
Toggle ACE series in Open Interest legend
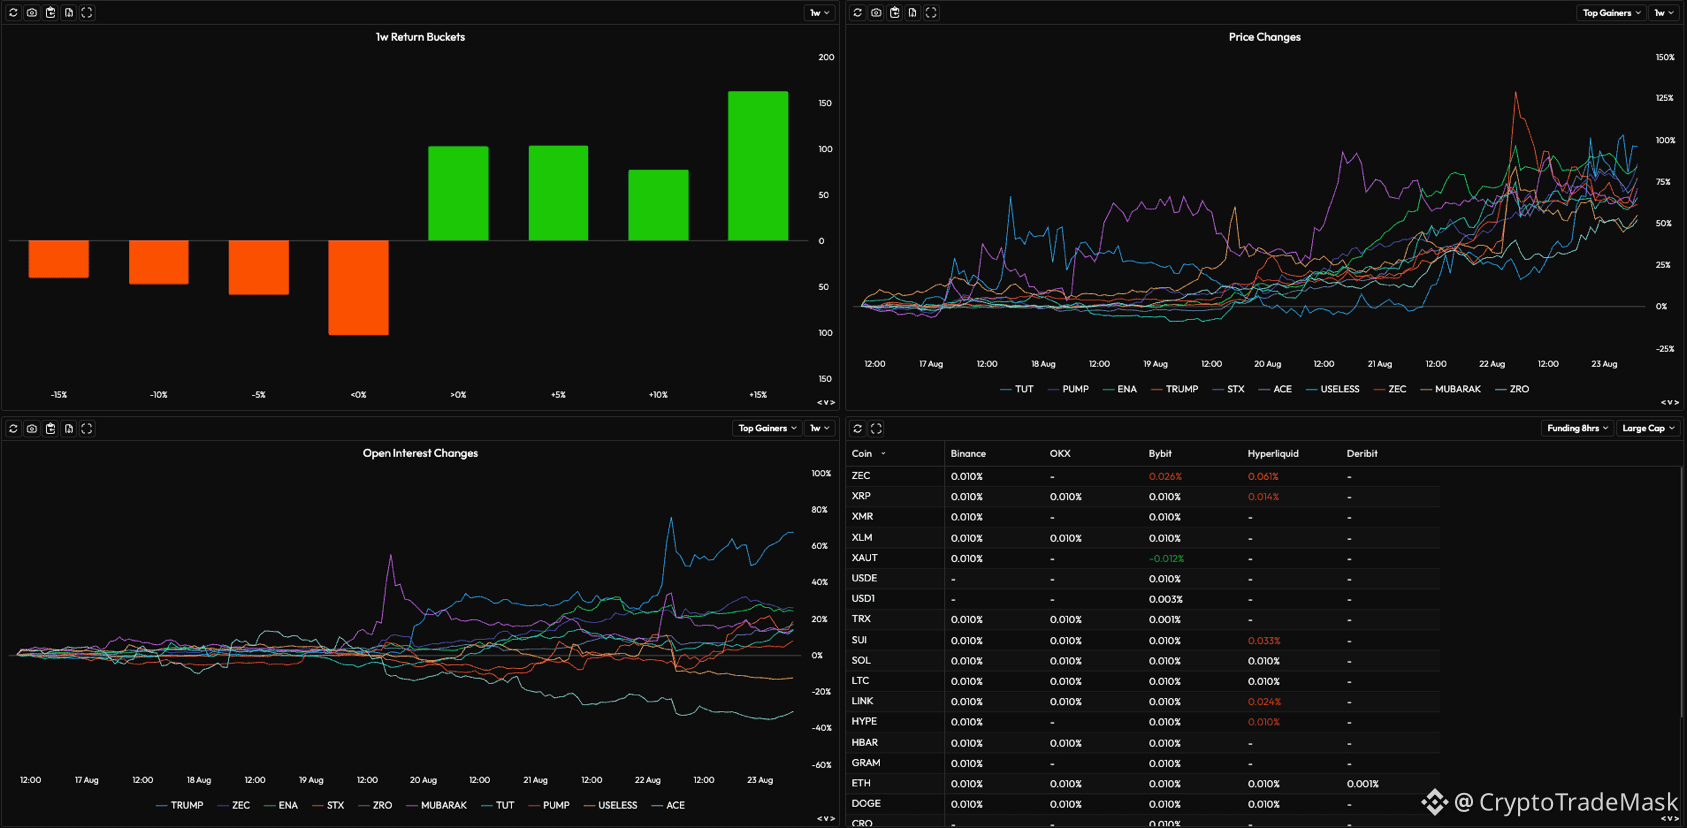(668, 806)
